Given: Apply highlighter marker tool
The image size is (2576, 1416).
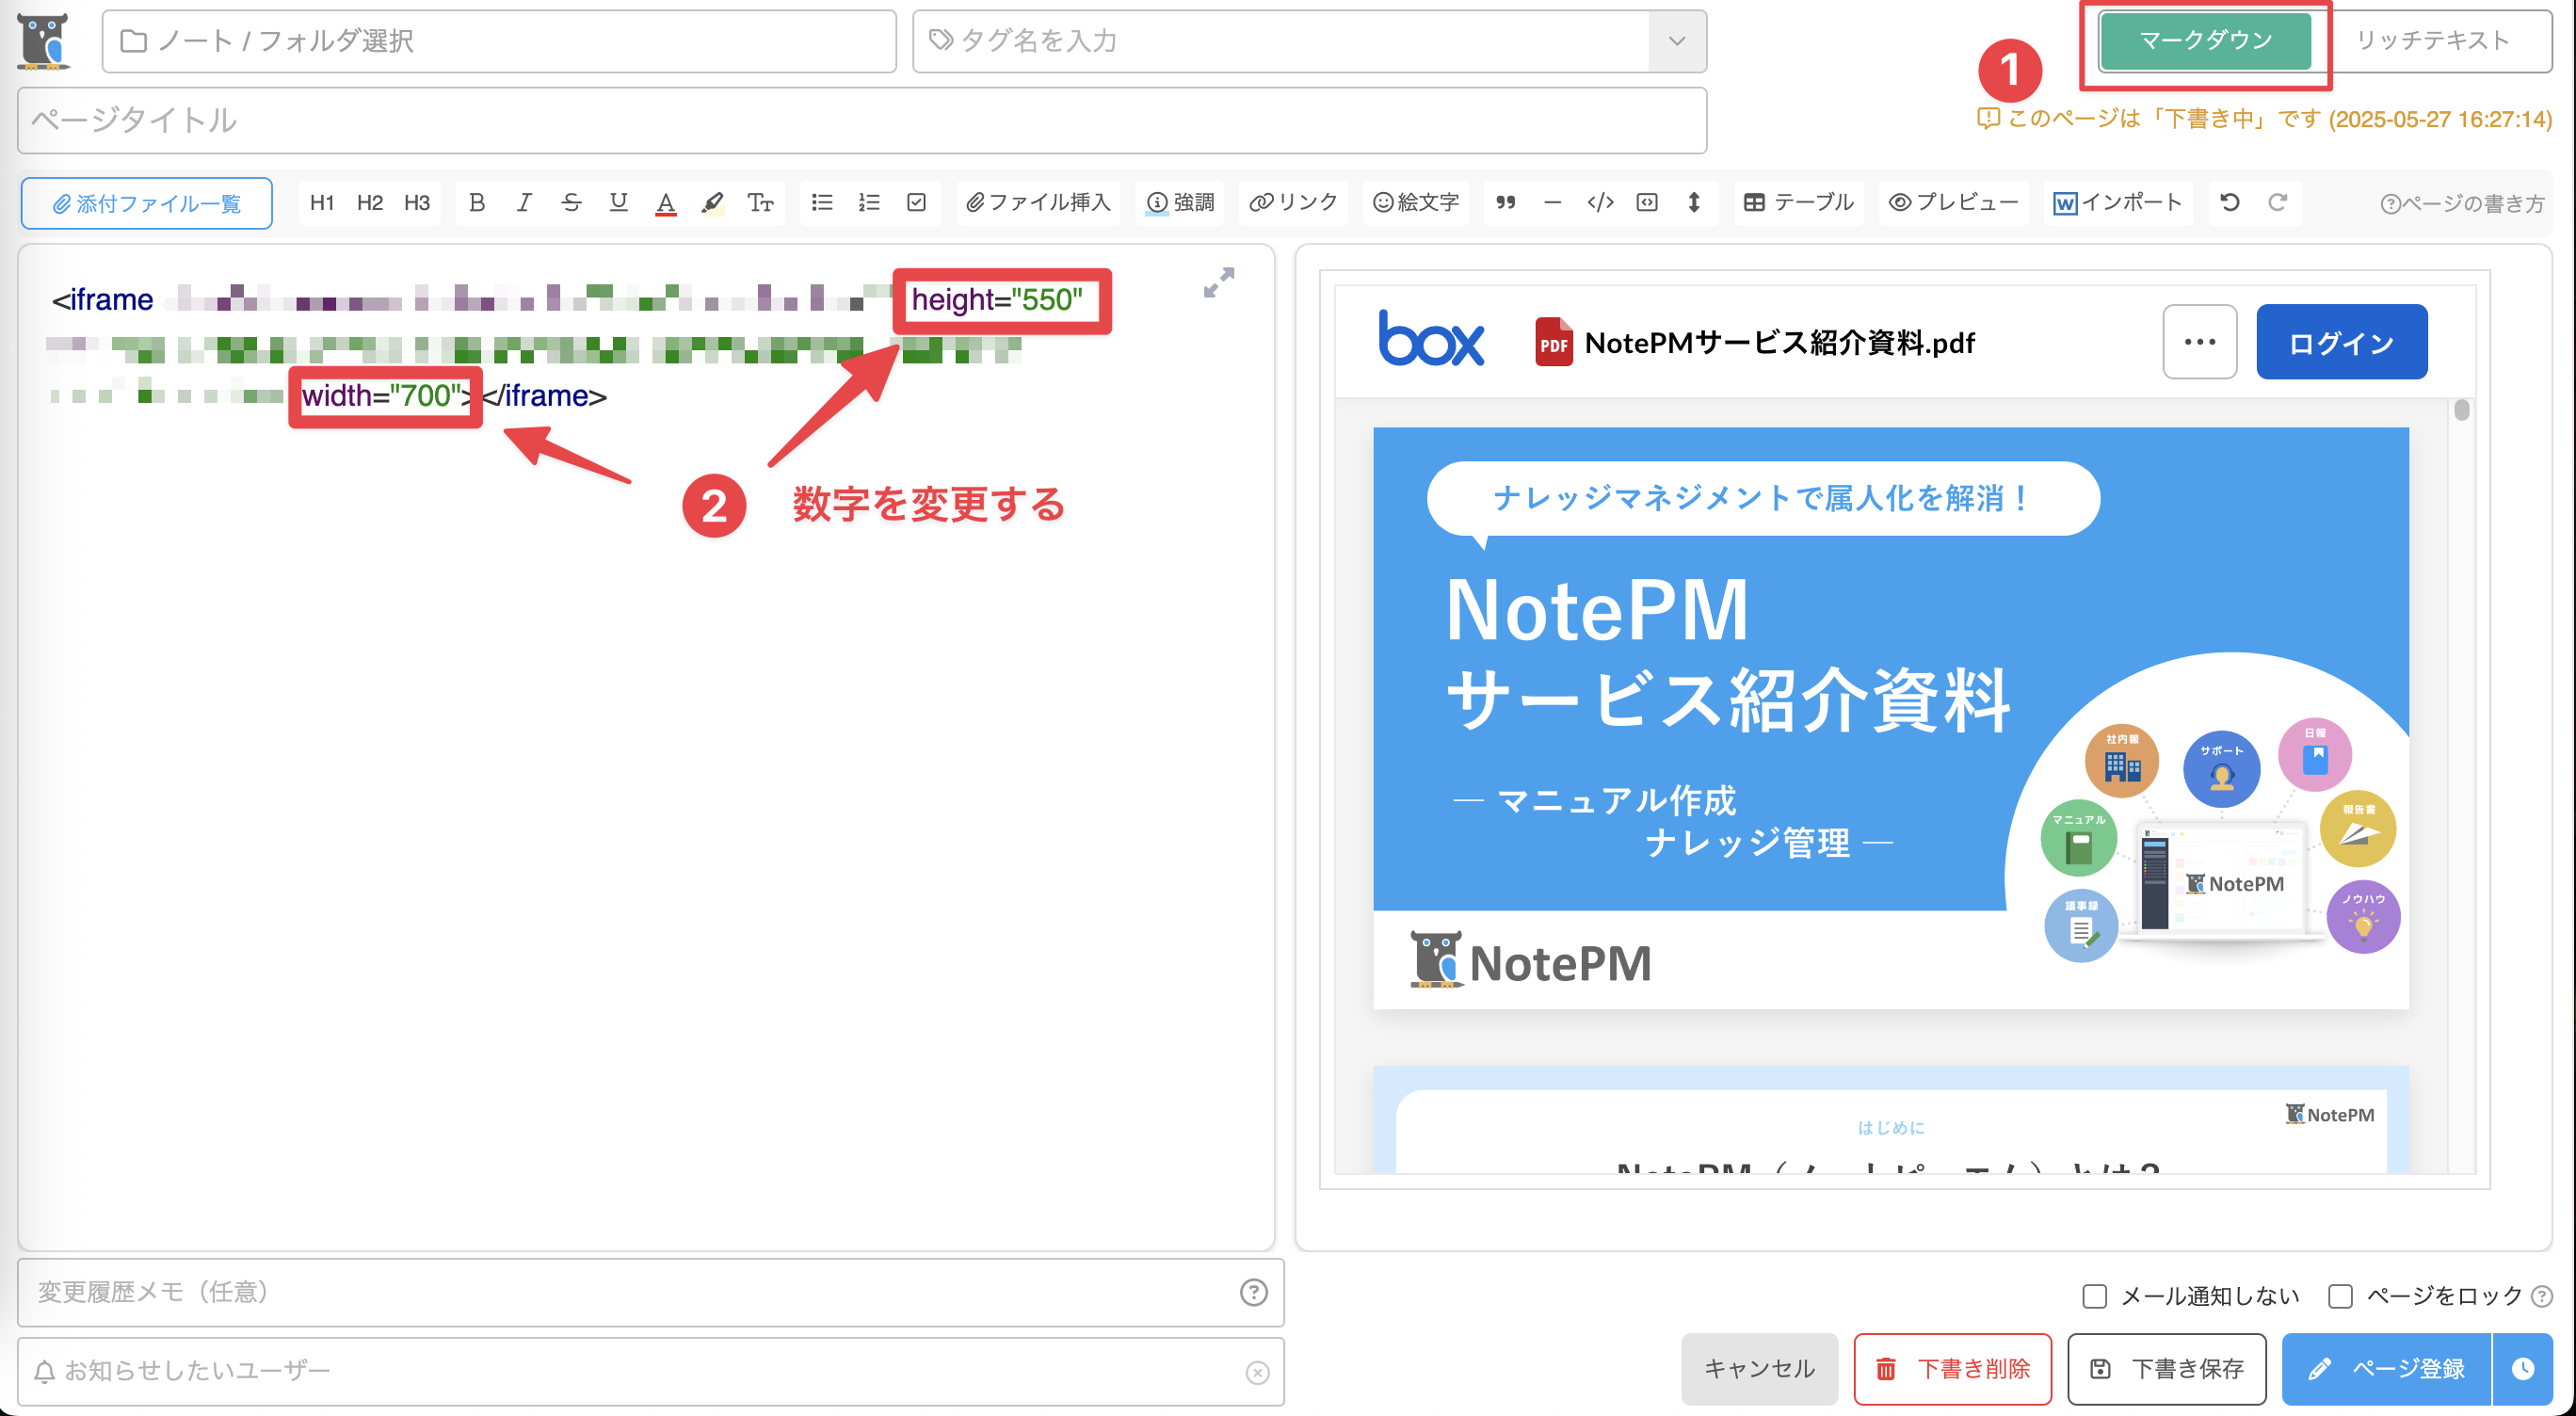Looking at the screenshot, I should click(x=712, y=203).
